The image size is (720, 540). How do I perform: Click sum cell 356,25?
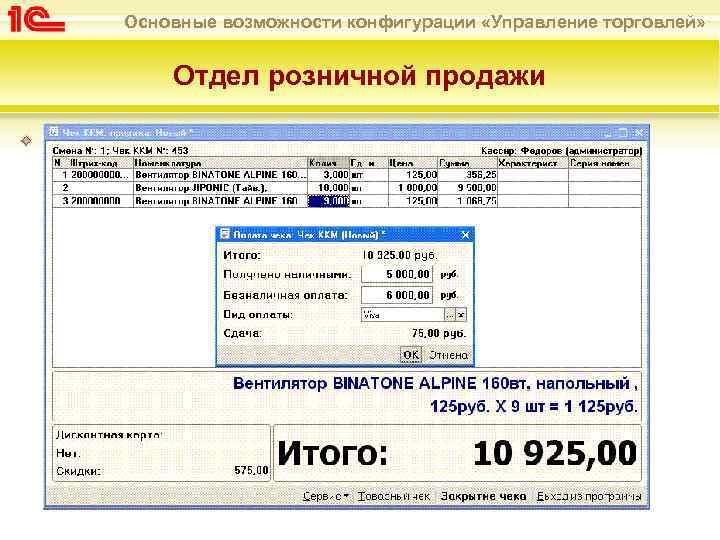tap(467, 175)
